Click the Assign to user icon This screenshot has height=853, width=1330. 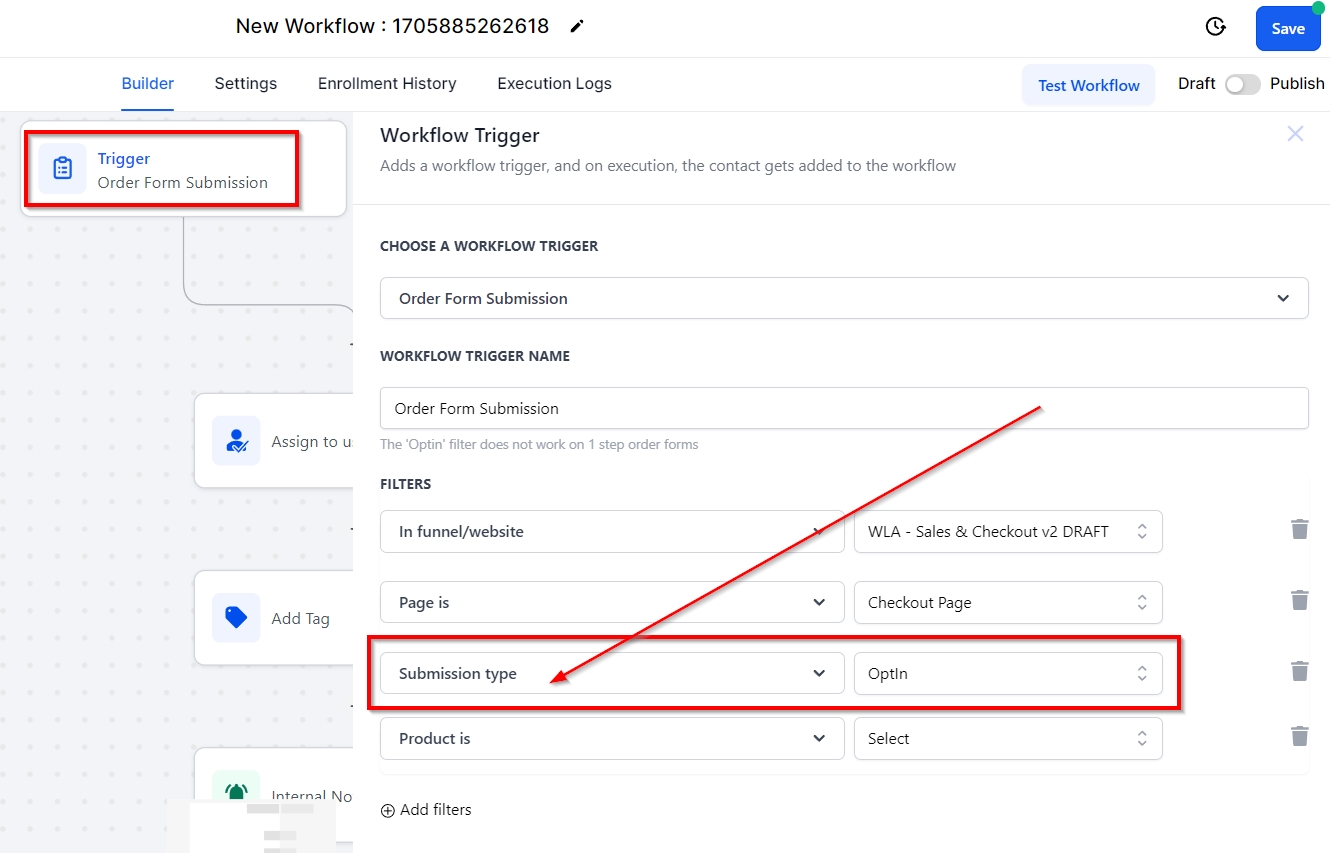236,441
